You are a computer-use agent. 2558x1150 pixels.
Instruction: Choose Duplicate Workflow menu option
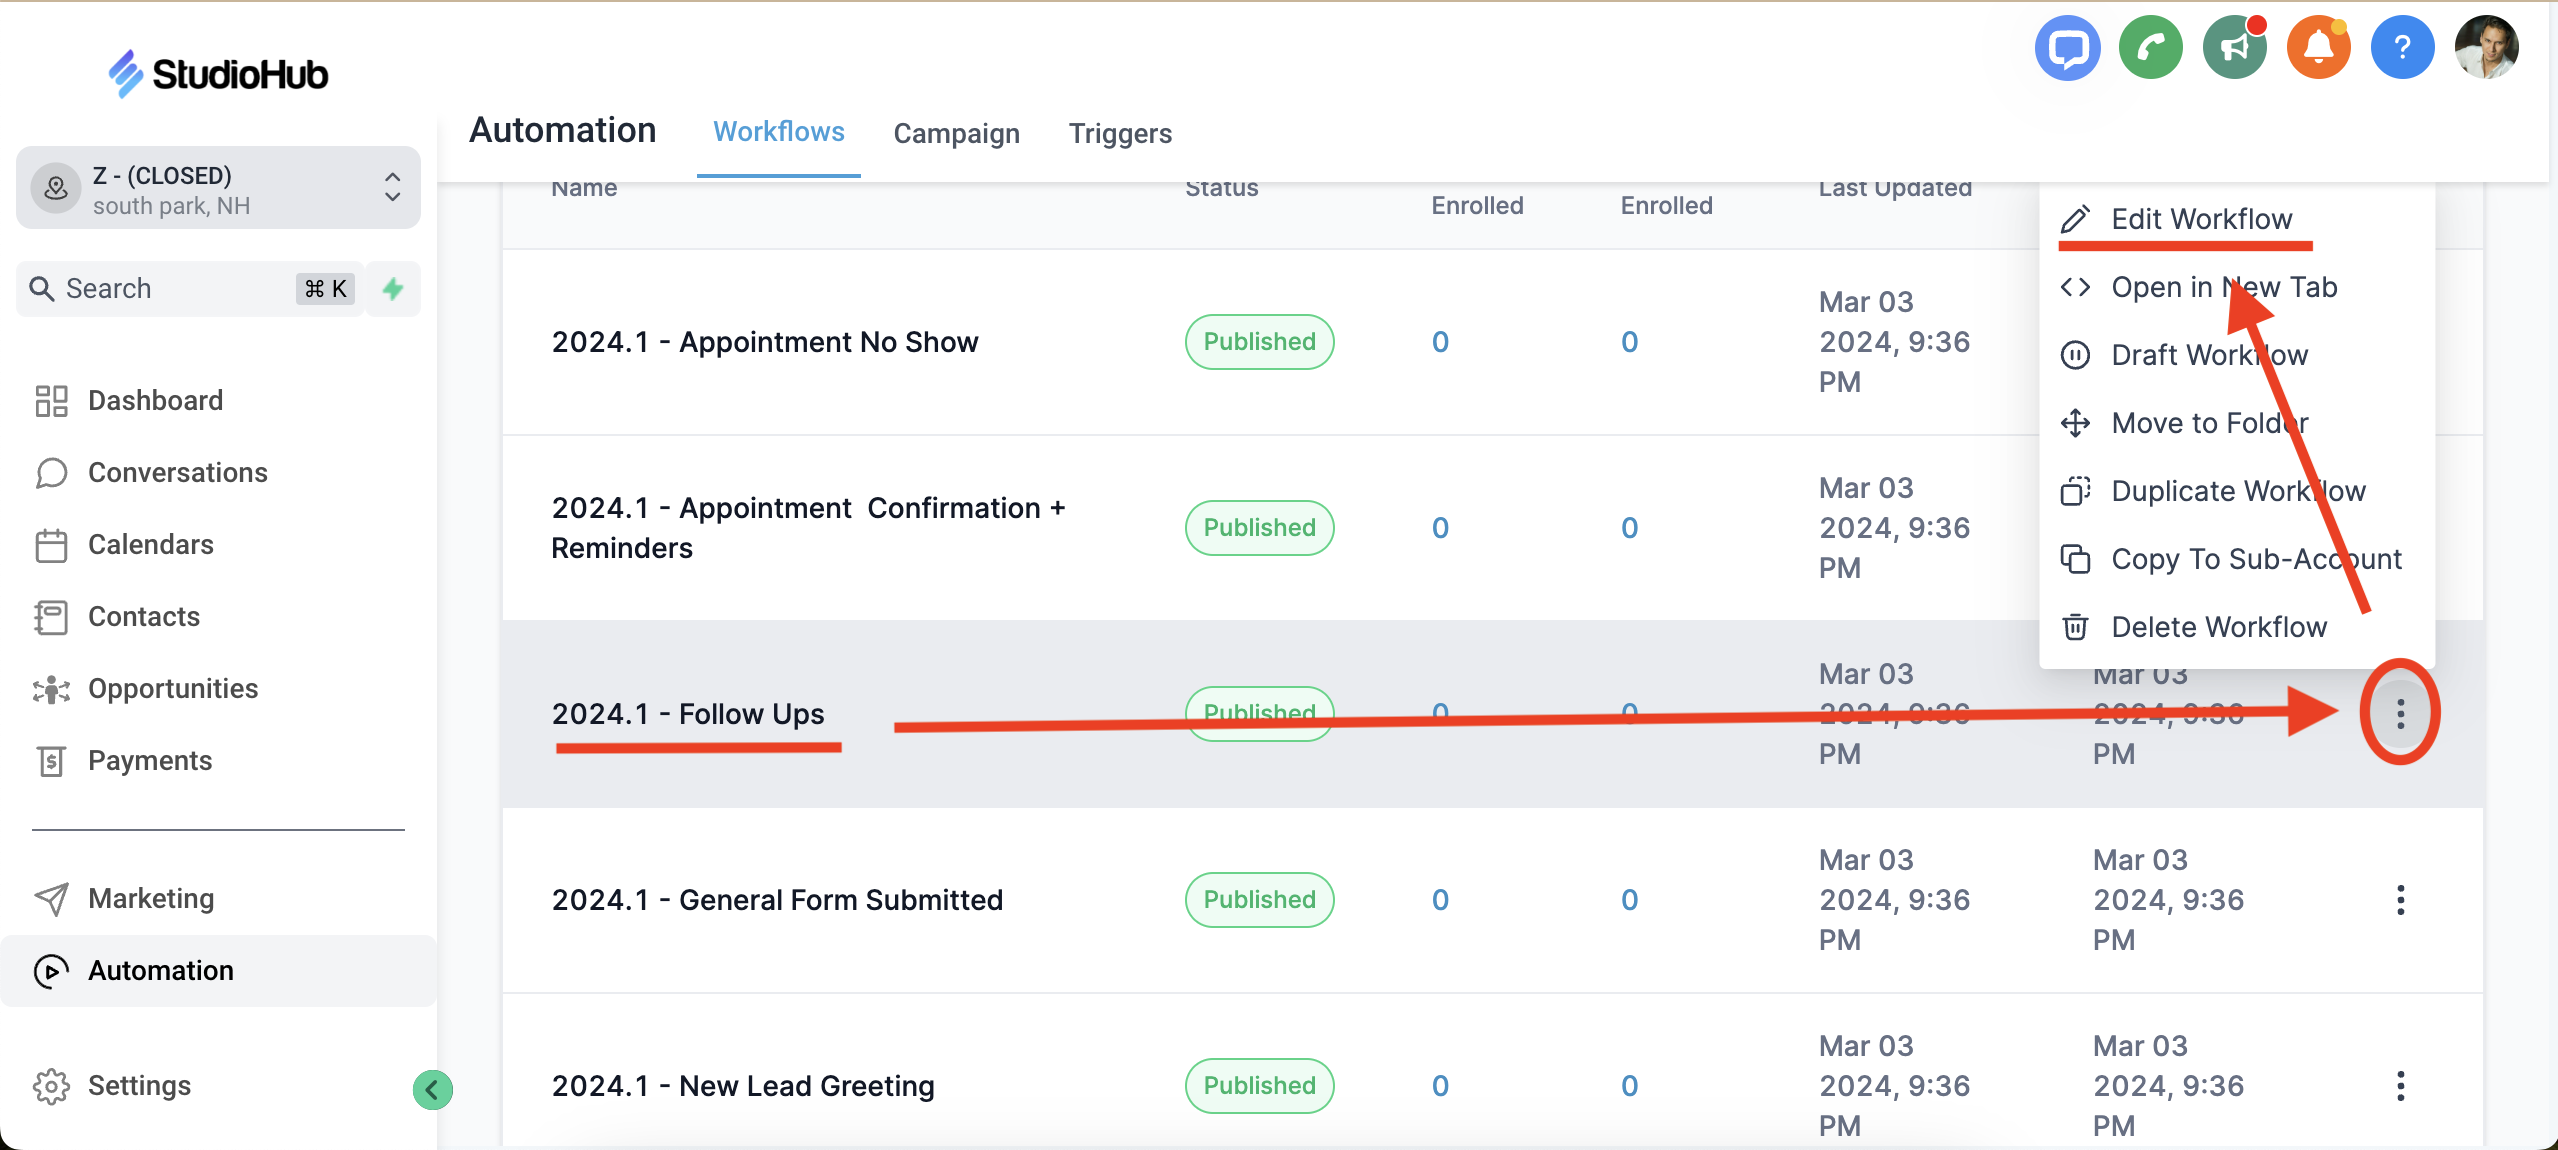point(2237,491)
